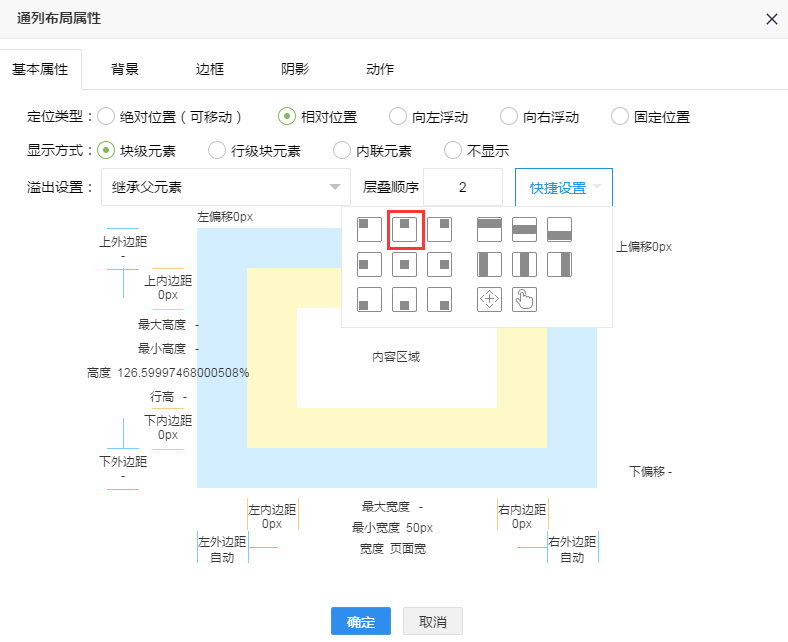Image resolution: width=788 pixels, height=642 pixels.
Task: Apply the full-height left stretch preset
Action: 490,264
